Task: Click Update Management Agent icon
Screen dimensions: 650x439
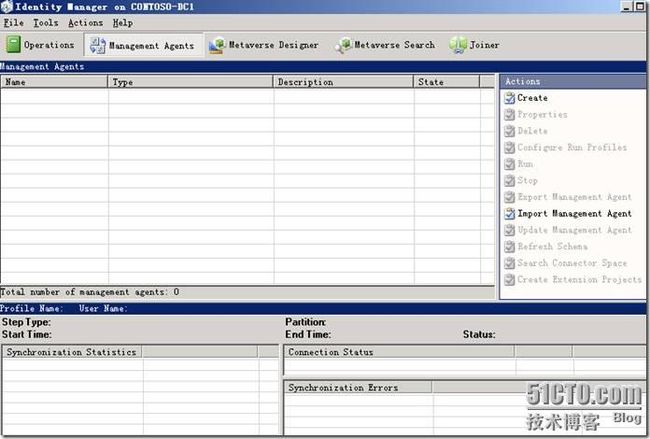Action: pyautogui.click(x=509, y=230)
